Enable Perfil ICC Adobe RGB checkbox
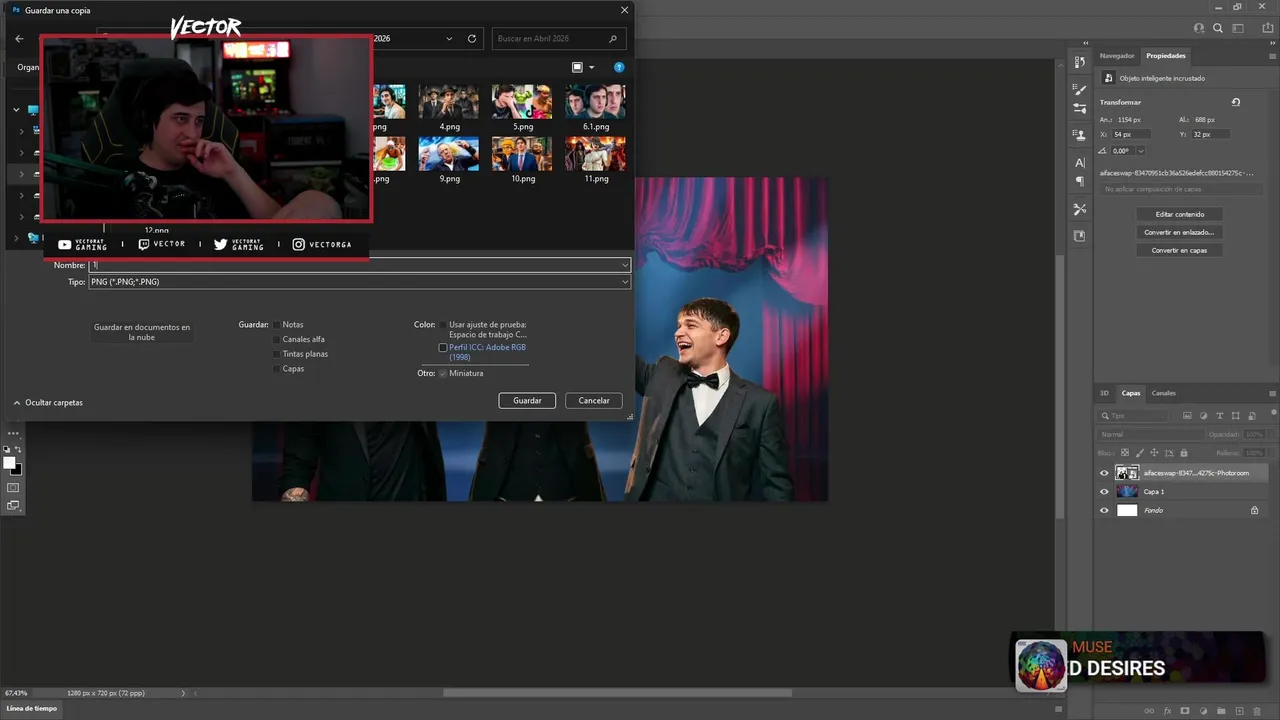Viewport: 1280px width, 720px height. [443, 348]
